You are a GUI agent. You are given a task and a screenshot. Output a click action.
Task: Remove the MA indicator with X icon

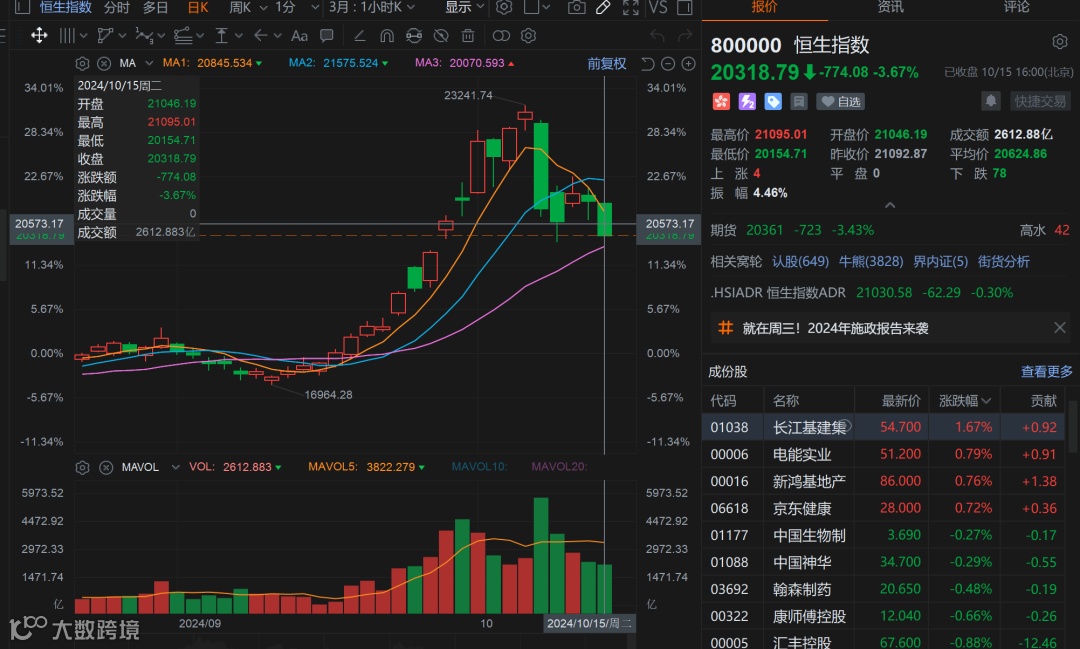point(104,63)
